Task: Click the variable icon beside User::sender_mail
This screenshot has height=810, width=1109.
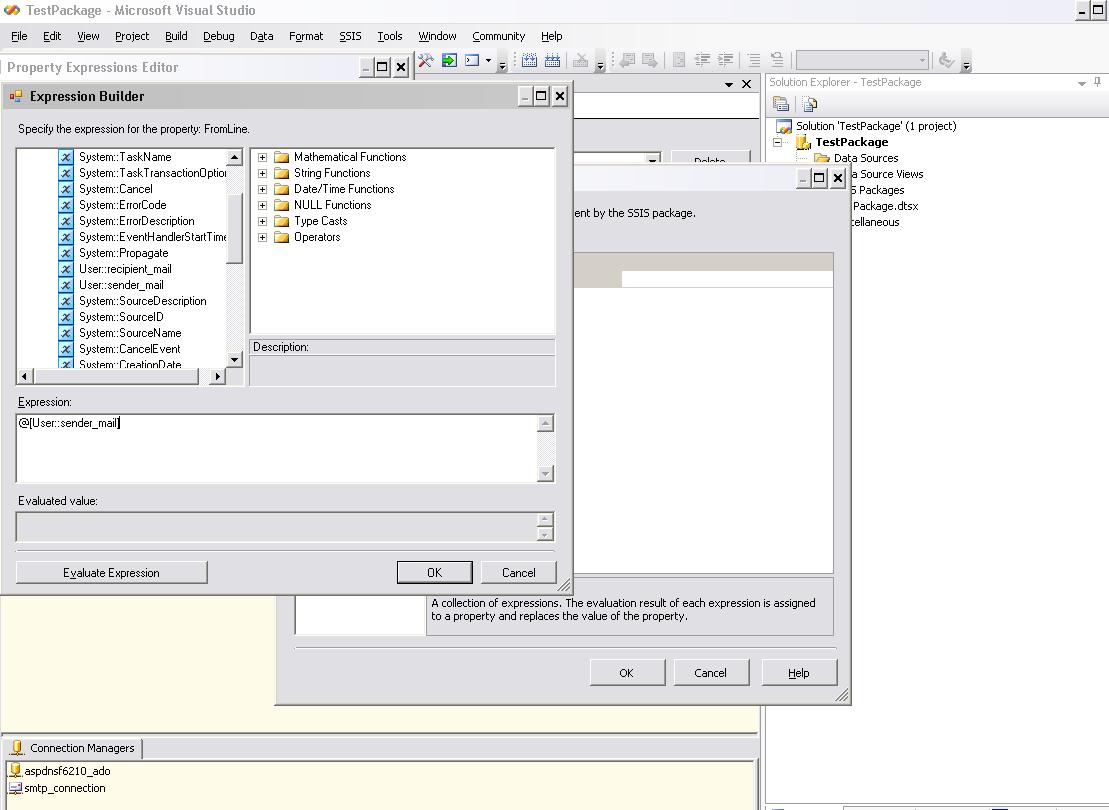Action: point(65,285)
